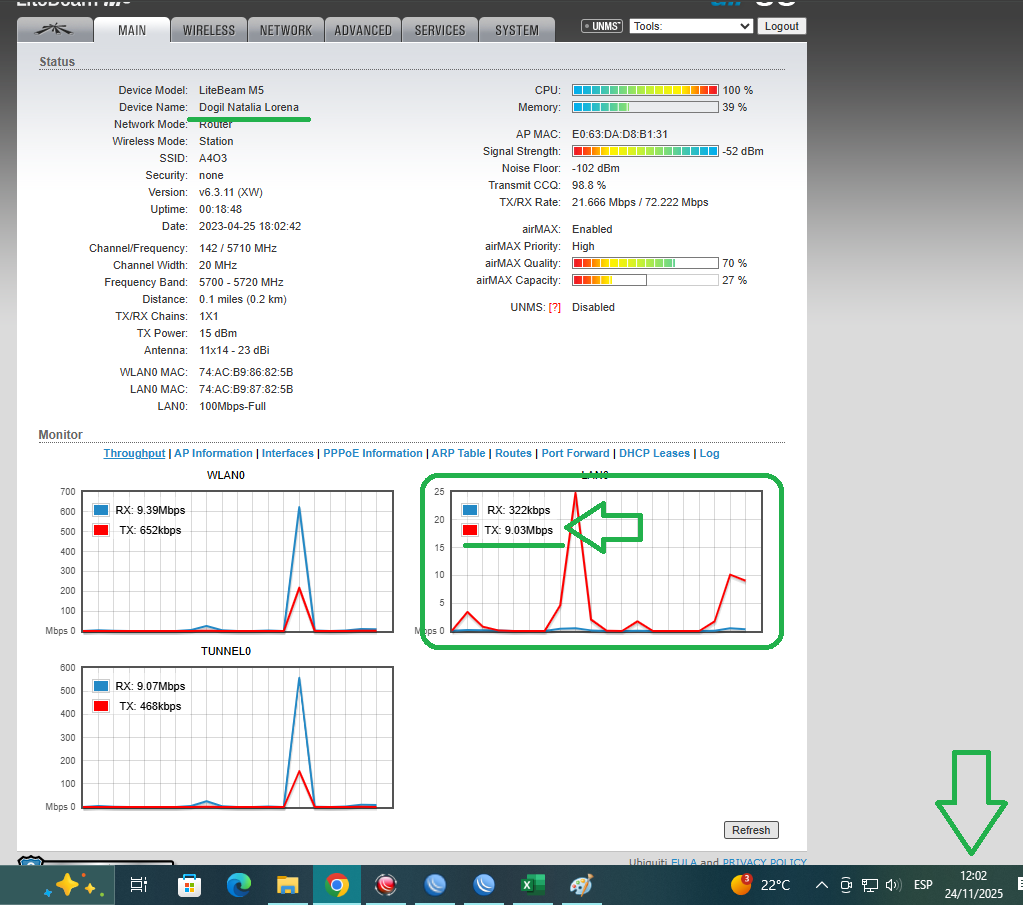Switch to the WIRELESS tab
Viewport: 1023px width, 905px height.
coord(208,30)
